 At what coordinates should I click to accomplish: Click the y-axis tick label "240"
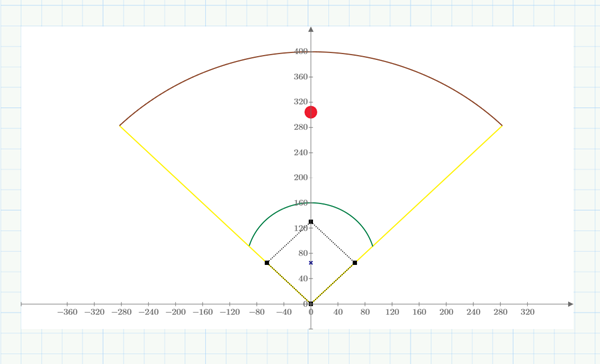click(x=301, y=152)
